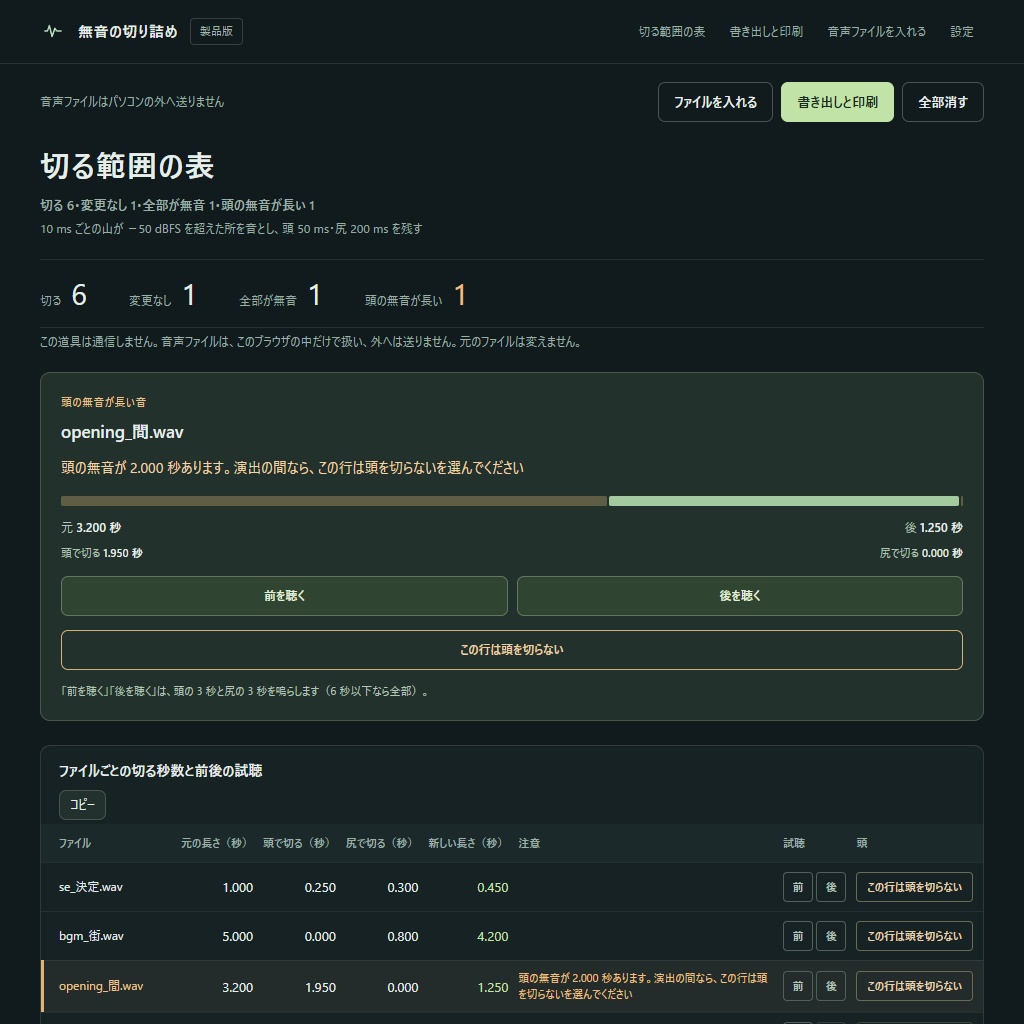
Task: Click the コピー button above the table
Action: point(82,805)
